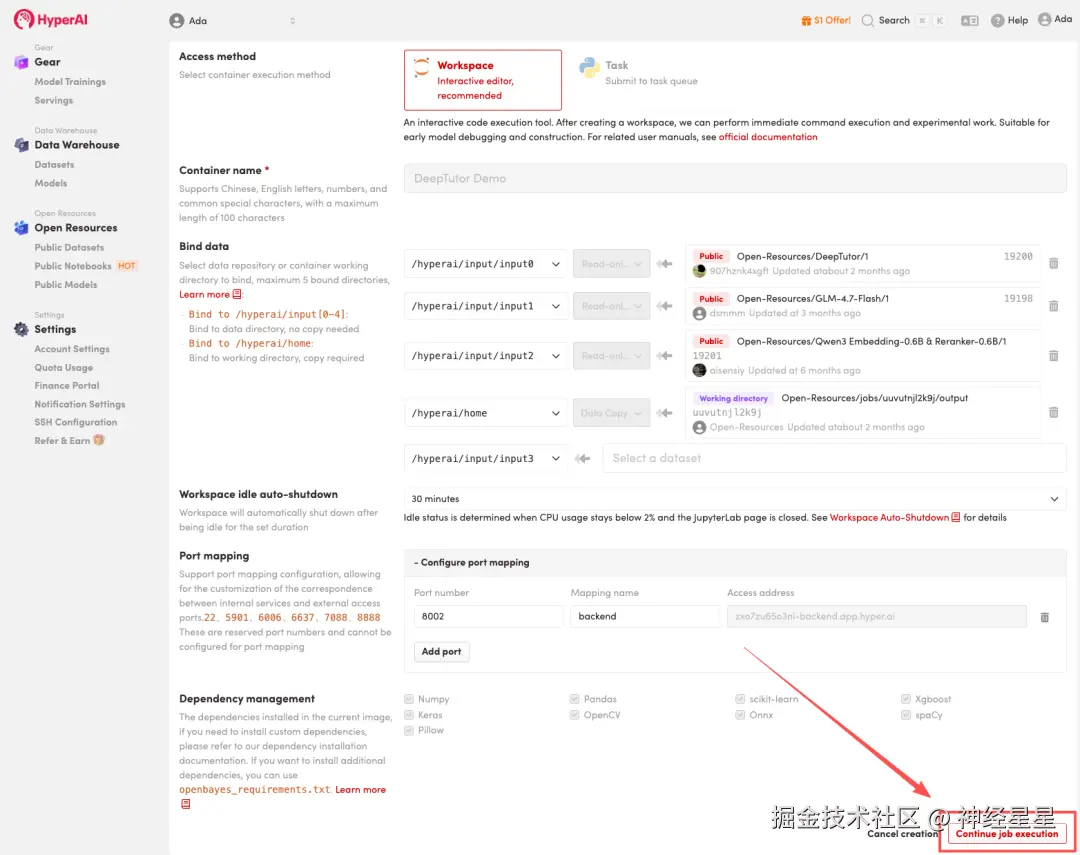Open the Gear section icon
1080x855 pixels.
(x=21, y=62)
